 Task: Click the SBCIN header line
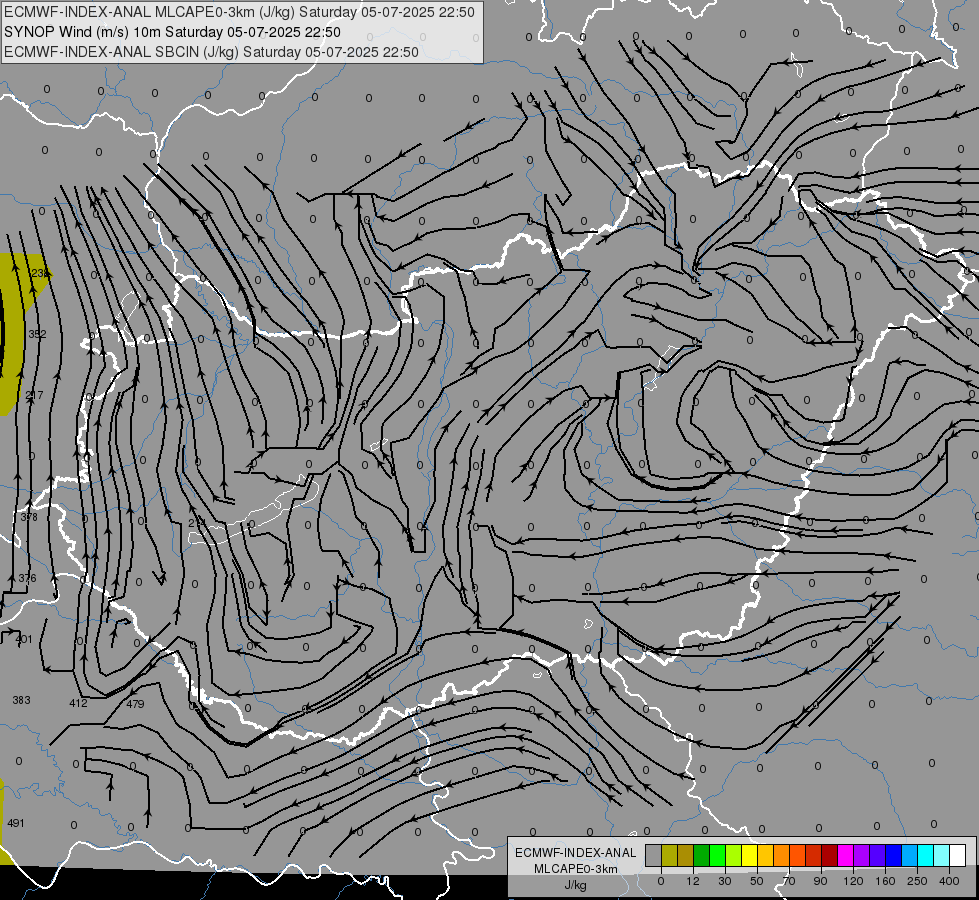click(x=211, y=52)
